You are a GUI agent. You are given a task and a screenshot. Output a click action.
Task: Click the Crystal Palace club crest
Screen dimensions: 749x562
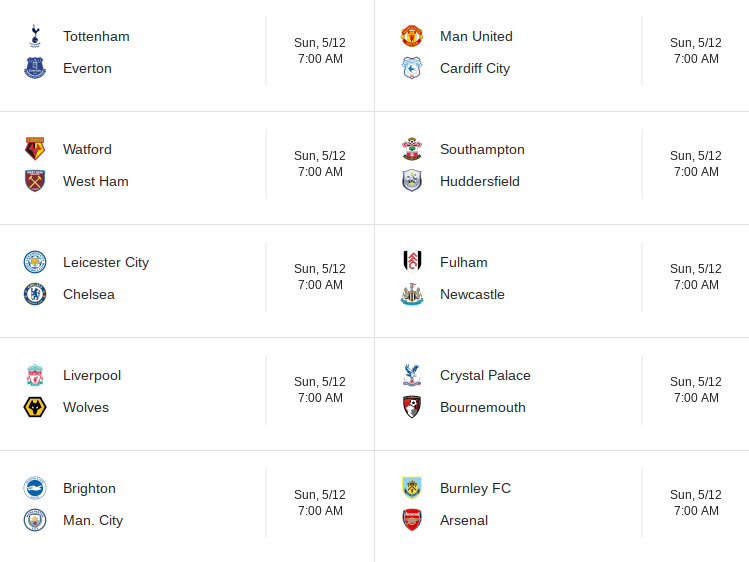click(x=412, y=375)
